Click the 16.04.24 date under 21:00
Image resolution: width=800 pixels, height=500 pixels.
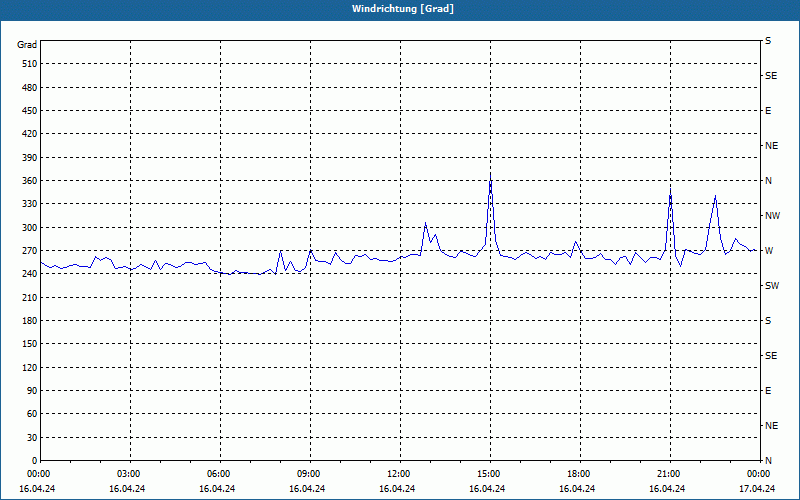(667, 489)
